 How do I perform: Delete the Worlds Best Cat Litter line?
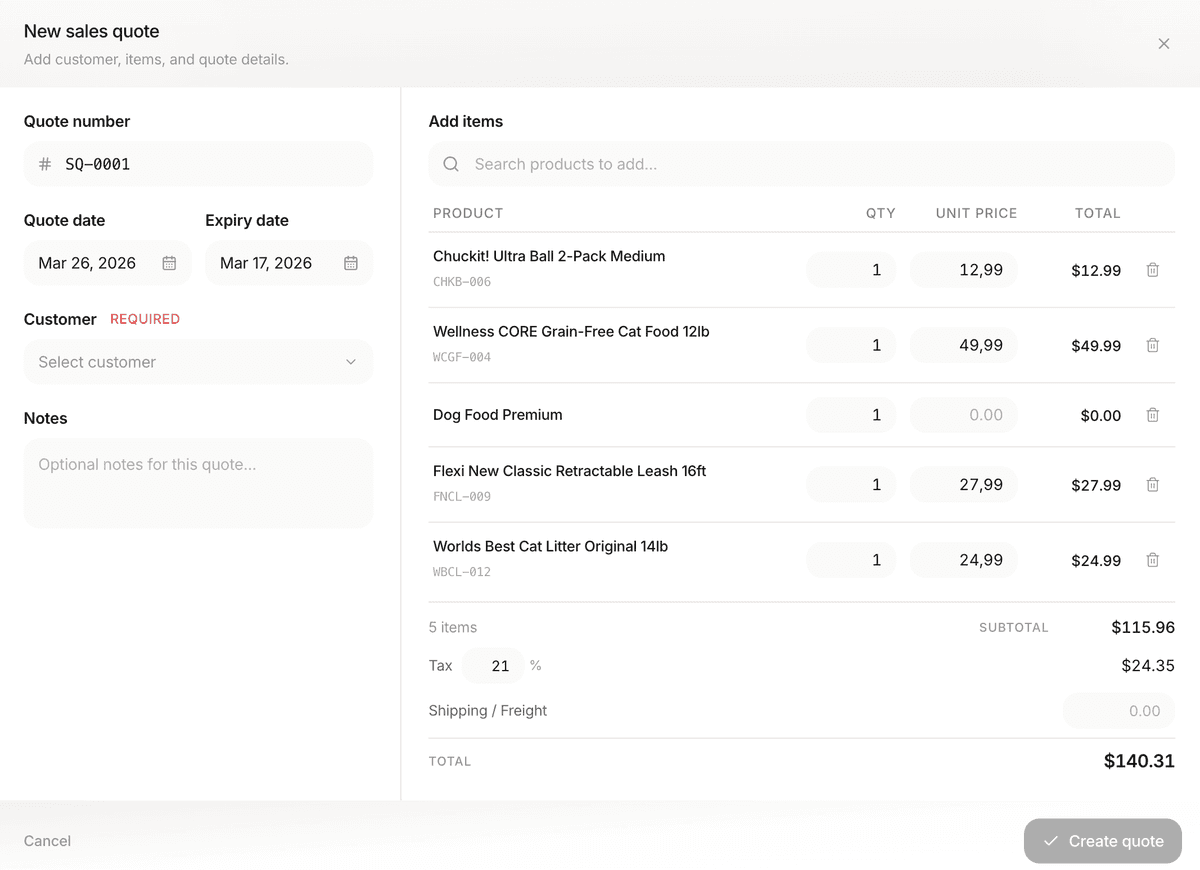pos(1152,560)
